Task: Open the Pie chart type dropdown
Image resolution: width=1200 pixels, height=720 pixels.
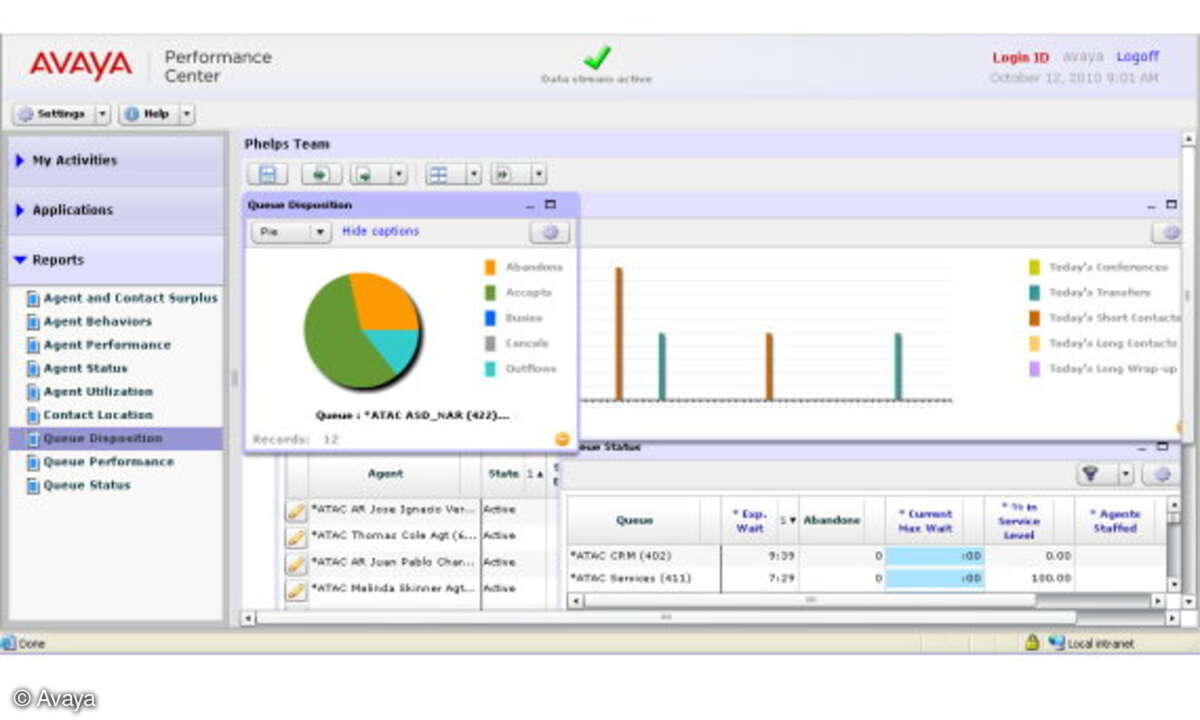Action: 290,232
